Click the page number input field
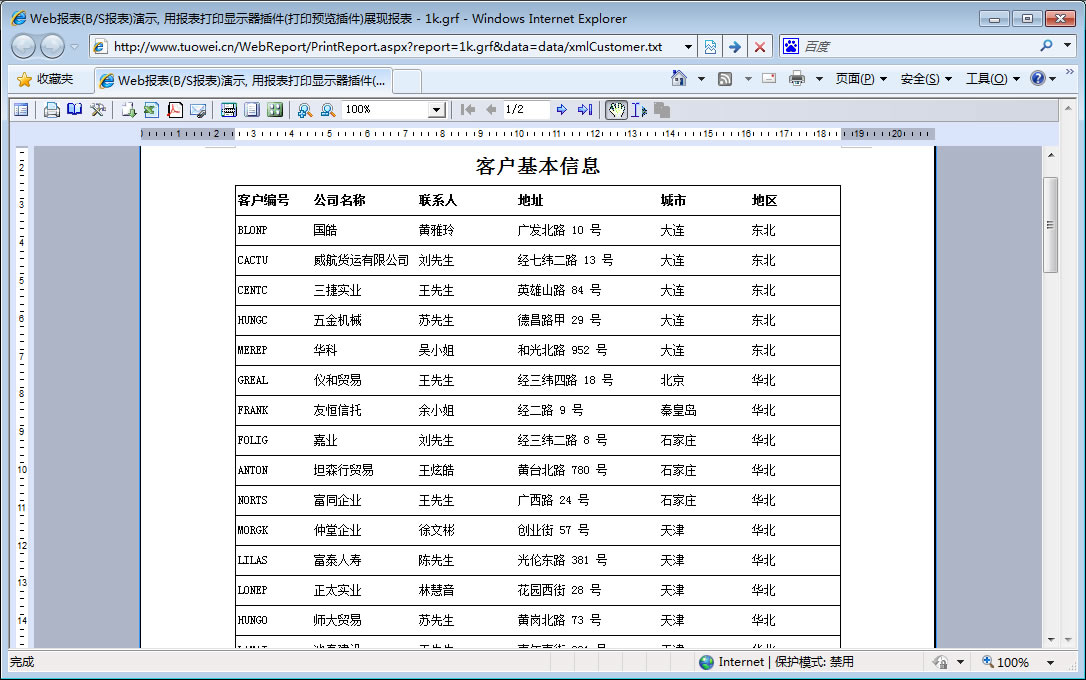1086x680 pixels. tap(525, 110)
